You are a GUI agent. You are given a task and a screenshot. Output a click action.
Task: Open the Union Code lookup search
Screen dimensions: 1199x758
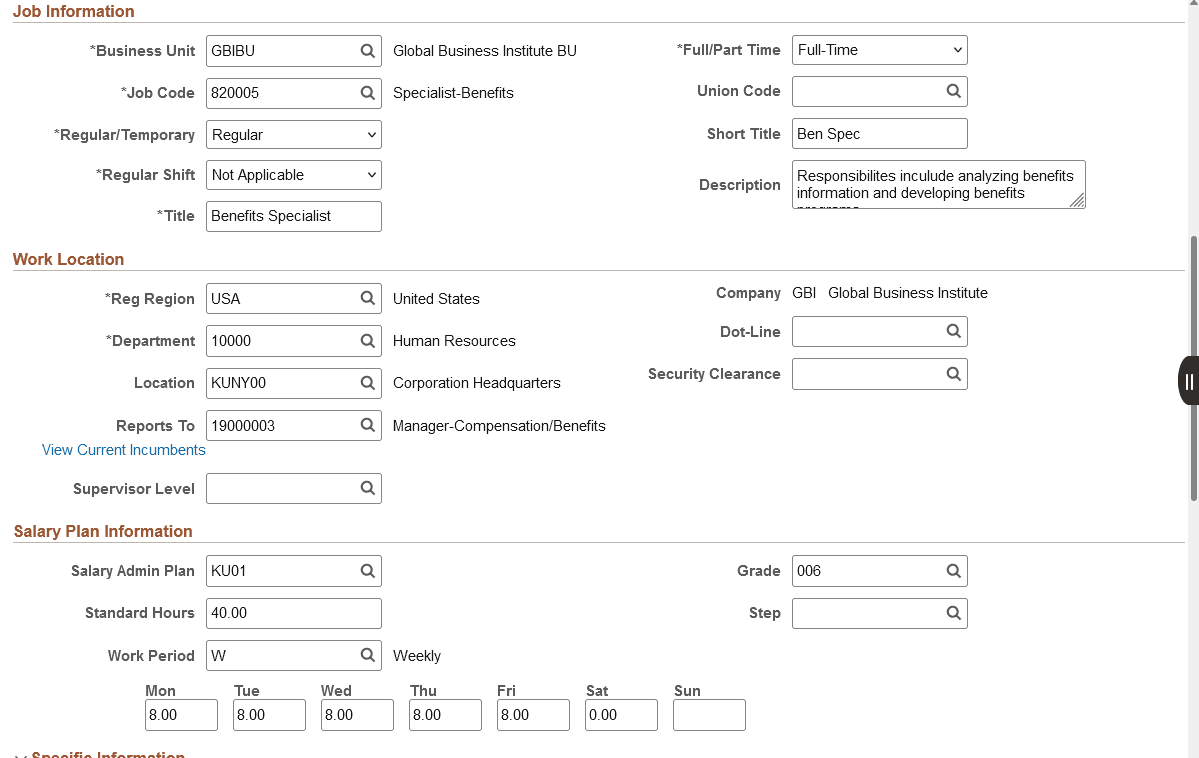(953, 91)
